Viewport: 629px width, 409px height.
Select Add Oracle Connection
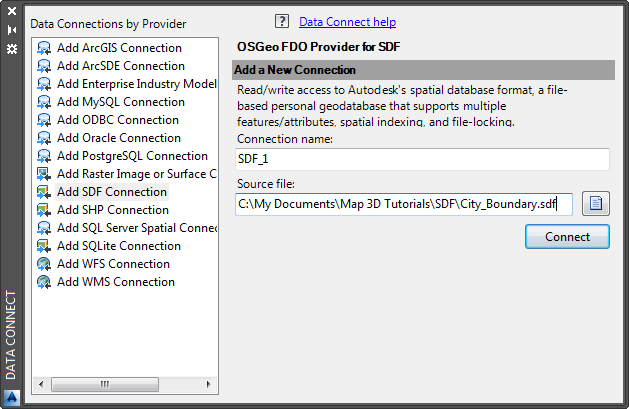click(119, 138)
